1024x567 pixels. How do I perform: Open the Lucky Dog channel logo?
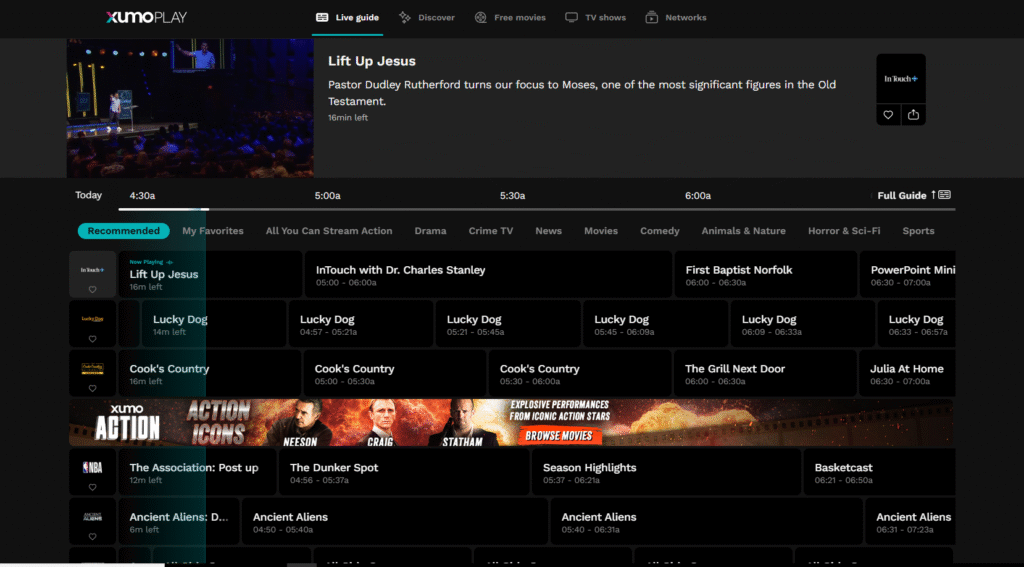pyautogui.click(x=92, y=318)
